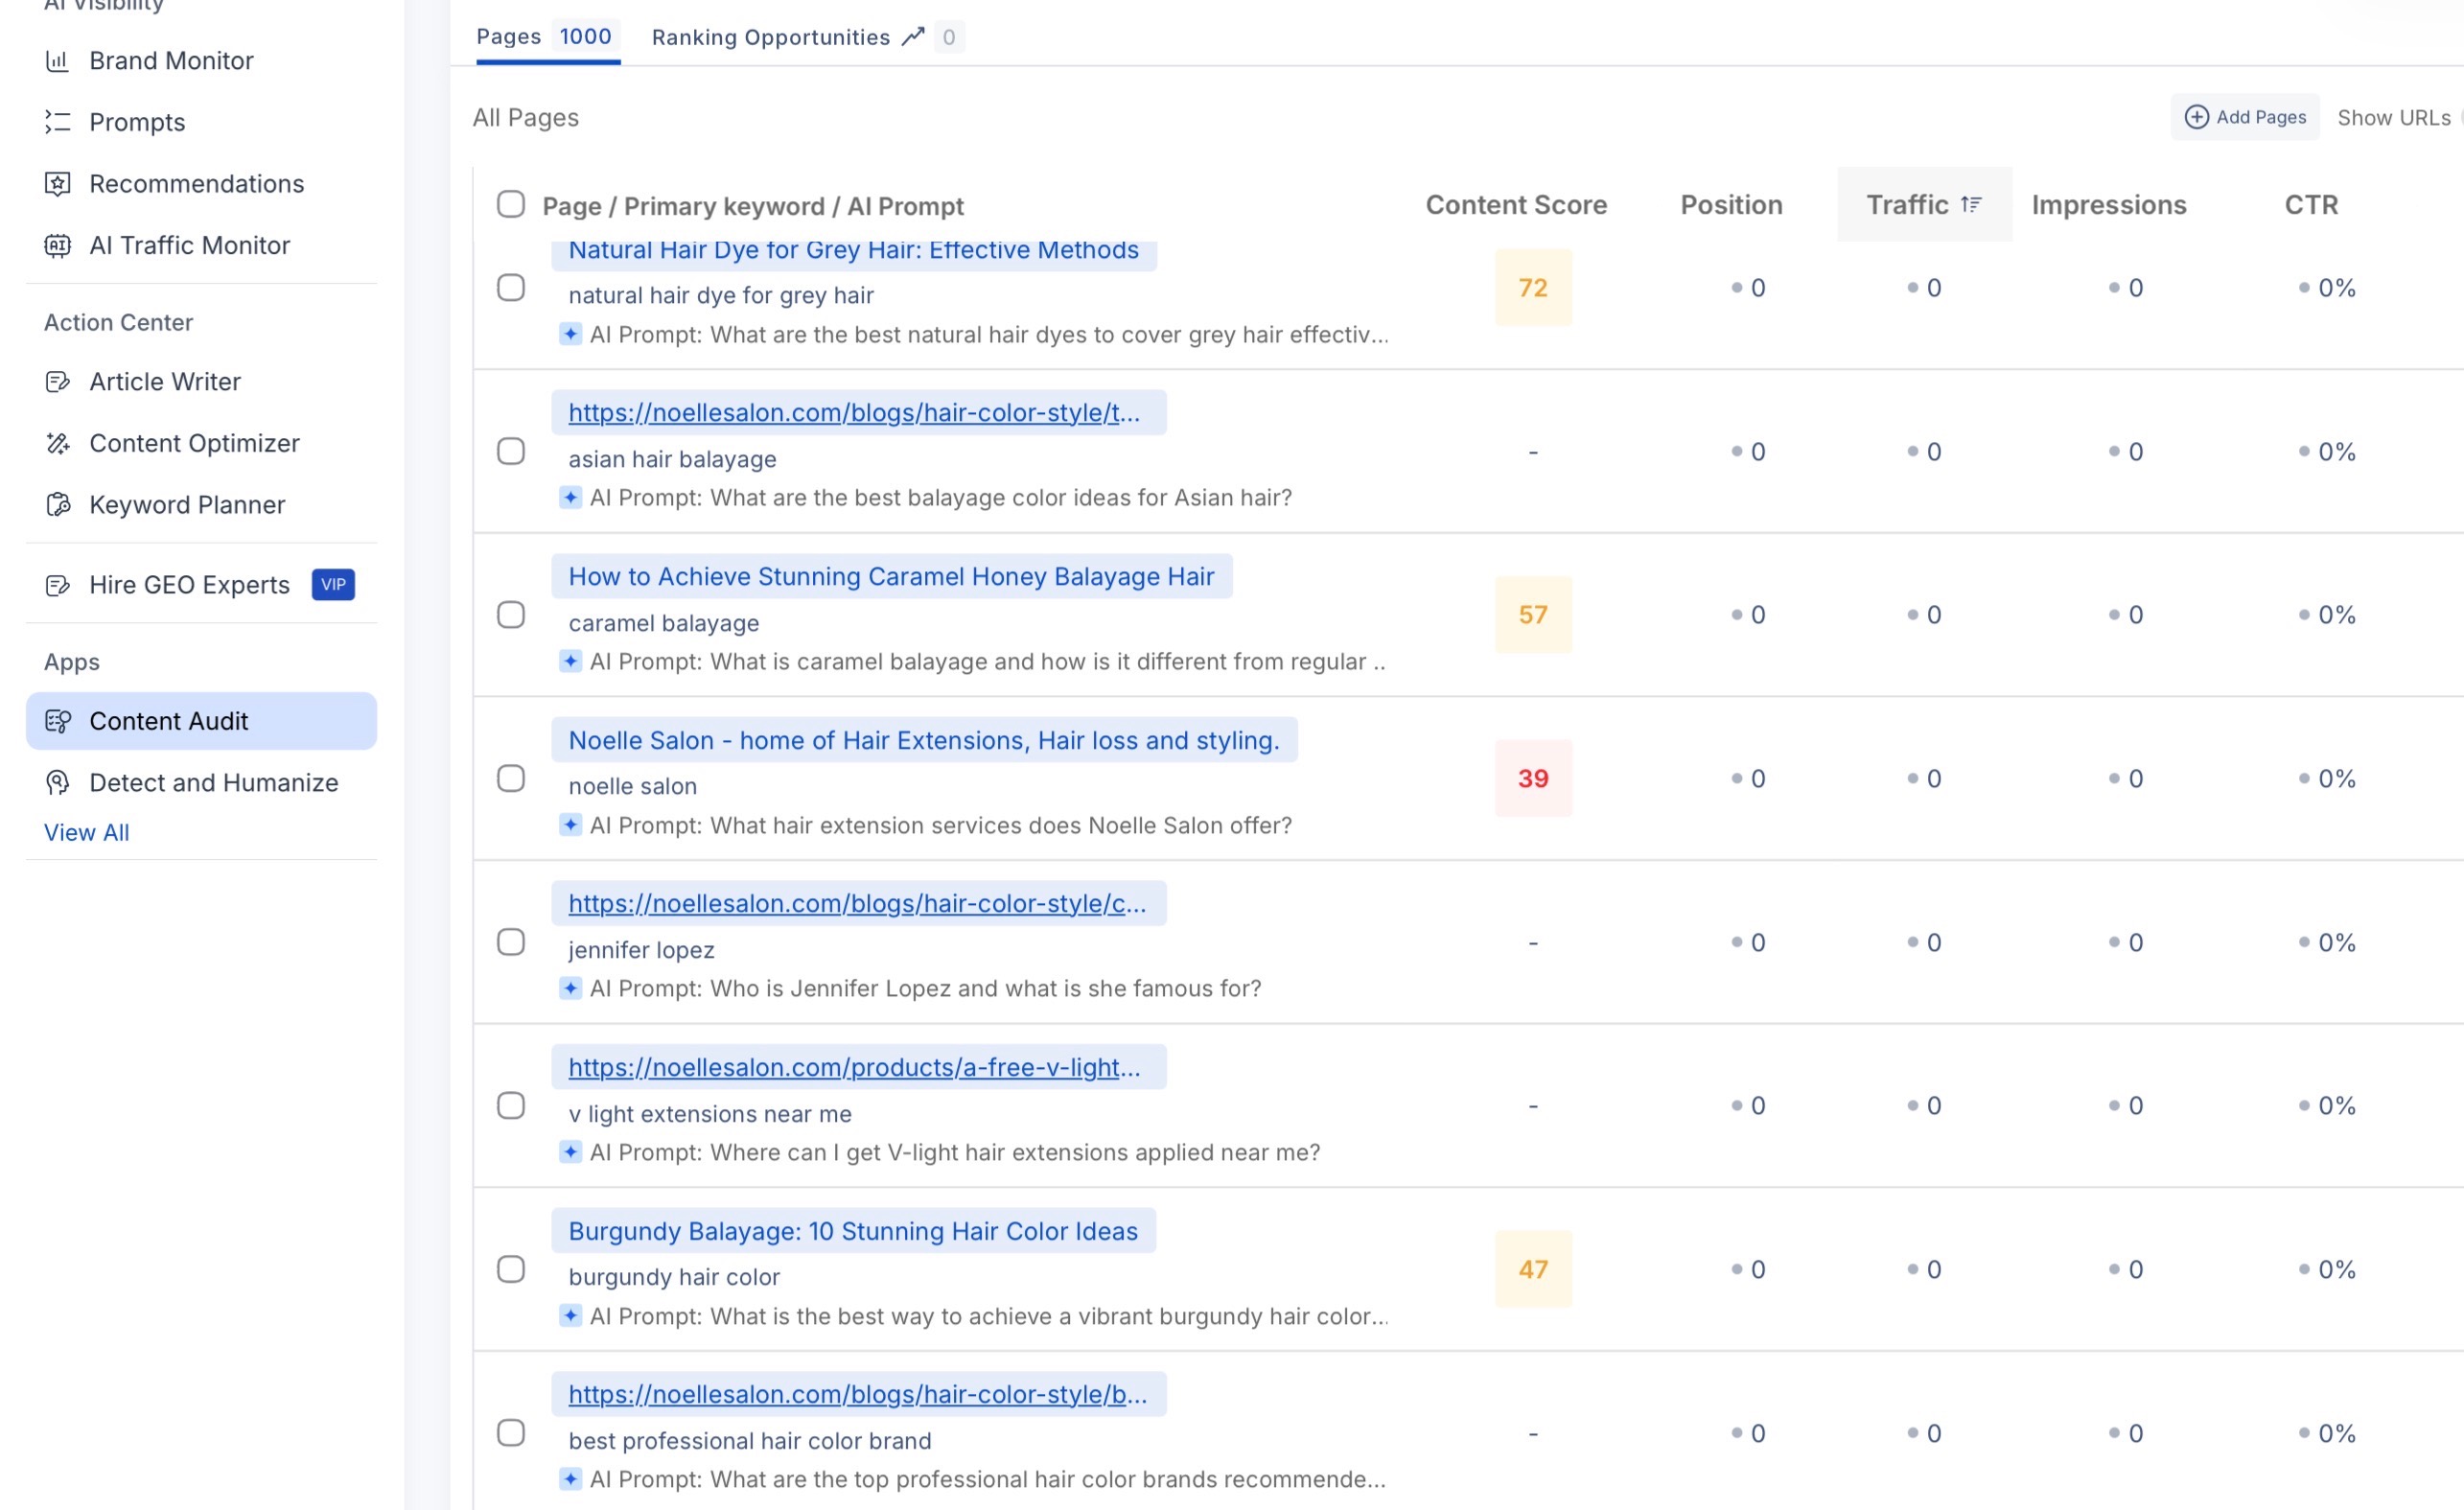Click the content score 47 badge
Screen dimensions: 2464x1510
pos(1533,1270)
